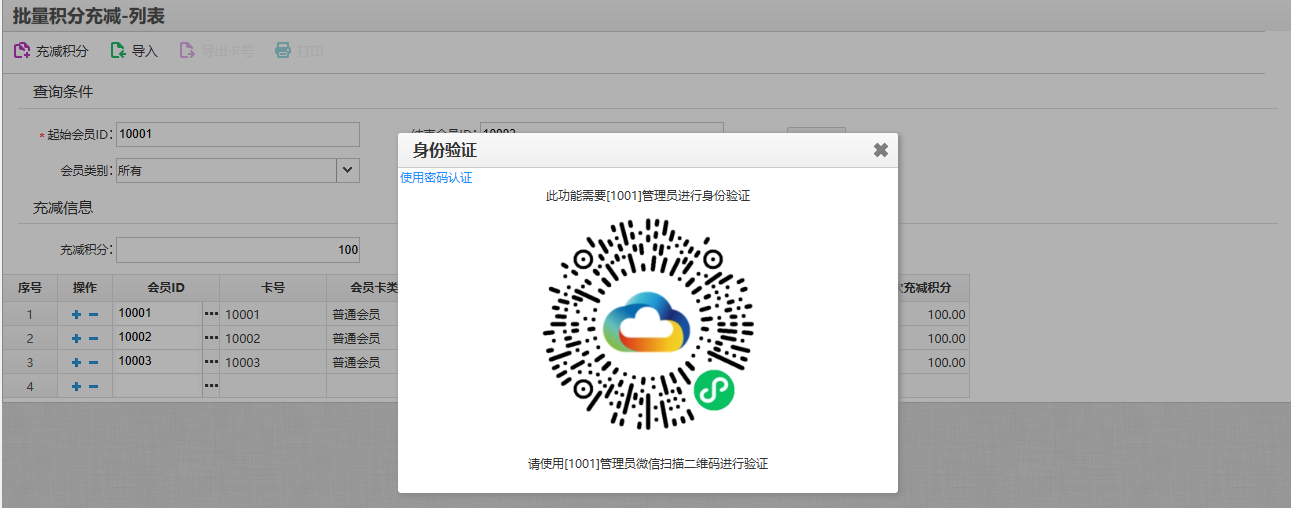Open member lookup ellipsis for ID 10003
This screenshot has width=1291, height=508.
pos(211,362)
